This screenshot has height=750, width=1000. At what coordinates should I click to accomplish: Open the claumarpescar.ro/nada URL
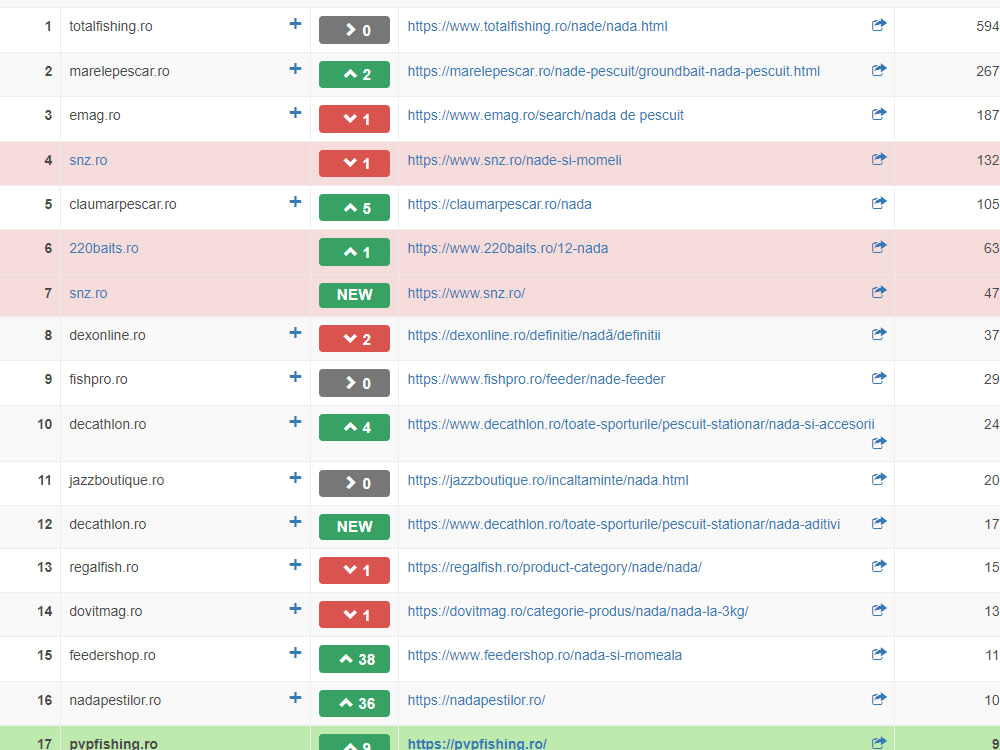[499, 204]
